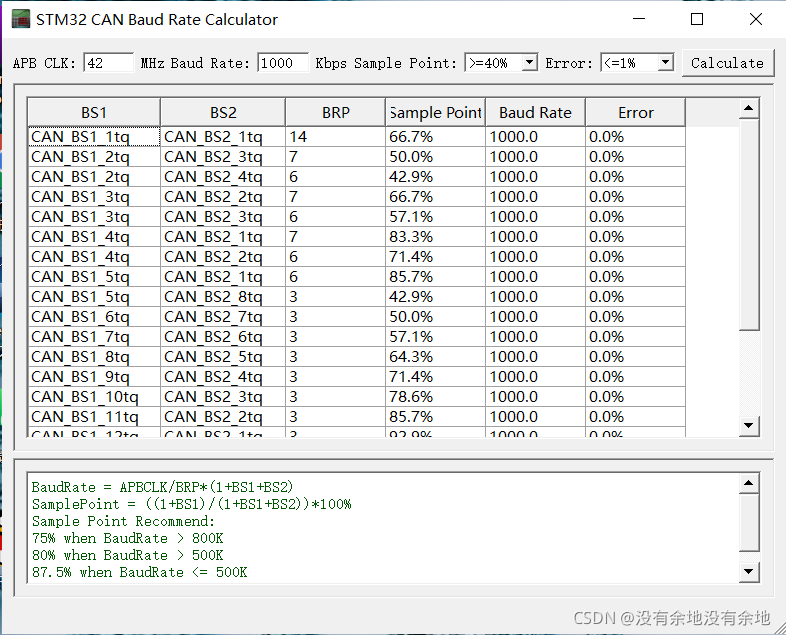786x635 pixels.
Task: Click the Baud Rate column header
Action: pyautogui.click(x=535, y=112)
